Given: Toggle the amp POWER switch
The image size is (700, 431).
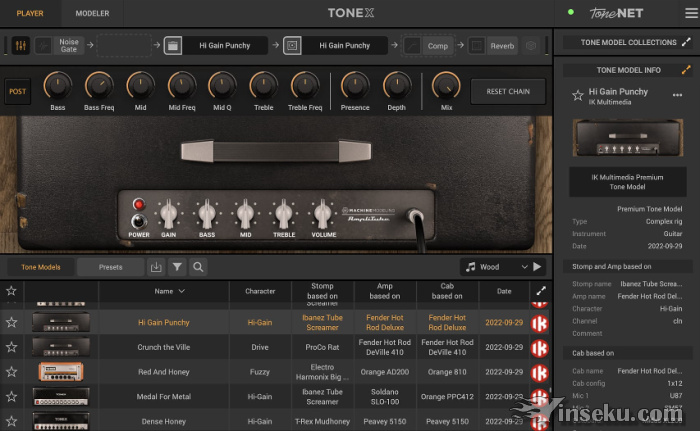Looking at the screenshot, I should pos(138,221).
